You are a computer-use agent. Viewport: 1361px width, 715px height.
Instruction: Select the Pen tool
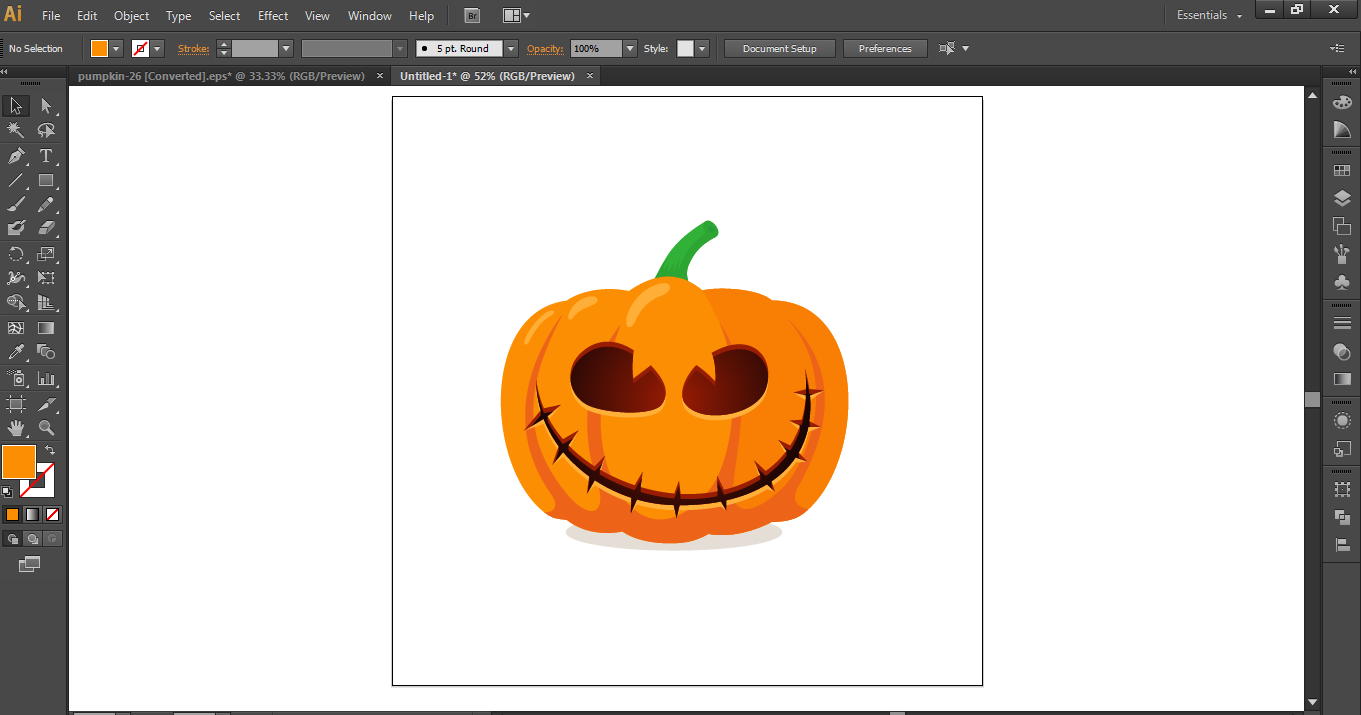16,156
